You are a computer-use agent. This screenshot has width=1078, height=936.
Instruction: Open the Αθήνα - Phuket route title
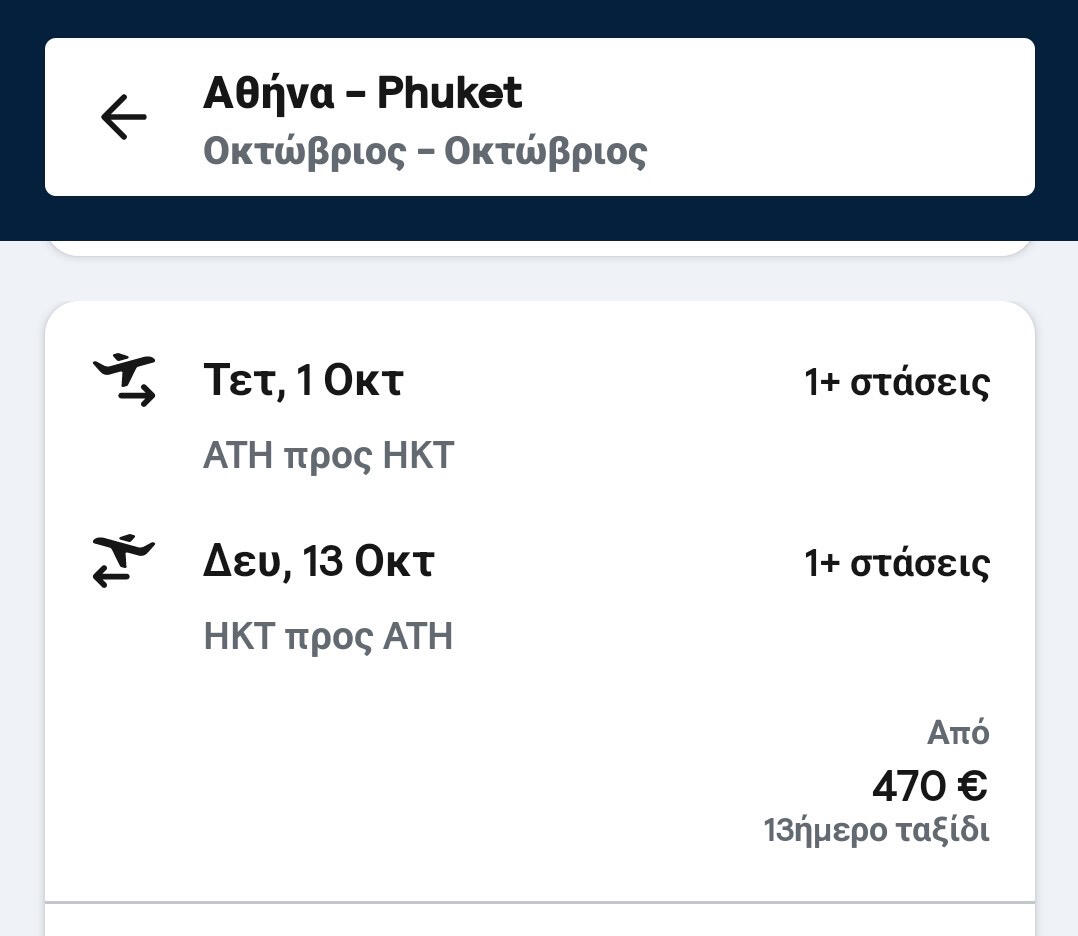pyautogui.click(x=362, y=93)
